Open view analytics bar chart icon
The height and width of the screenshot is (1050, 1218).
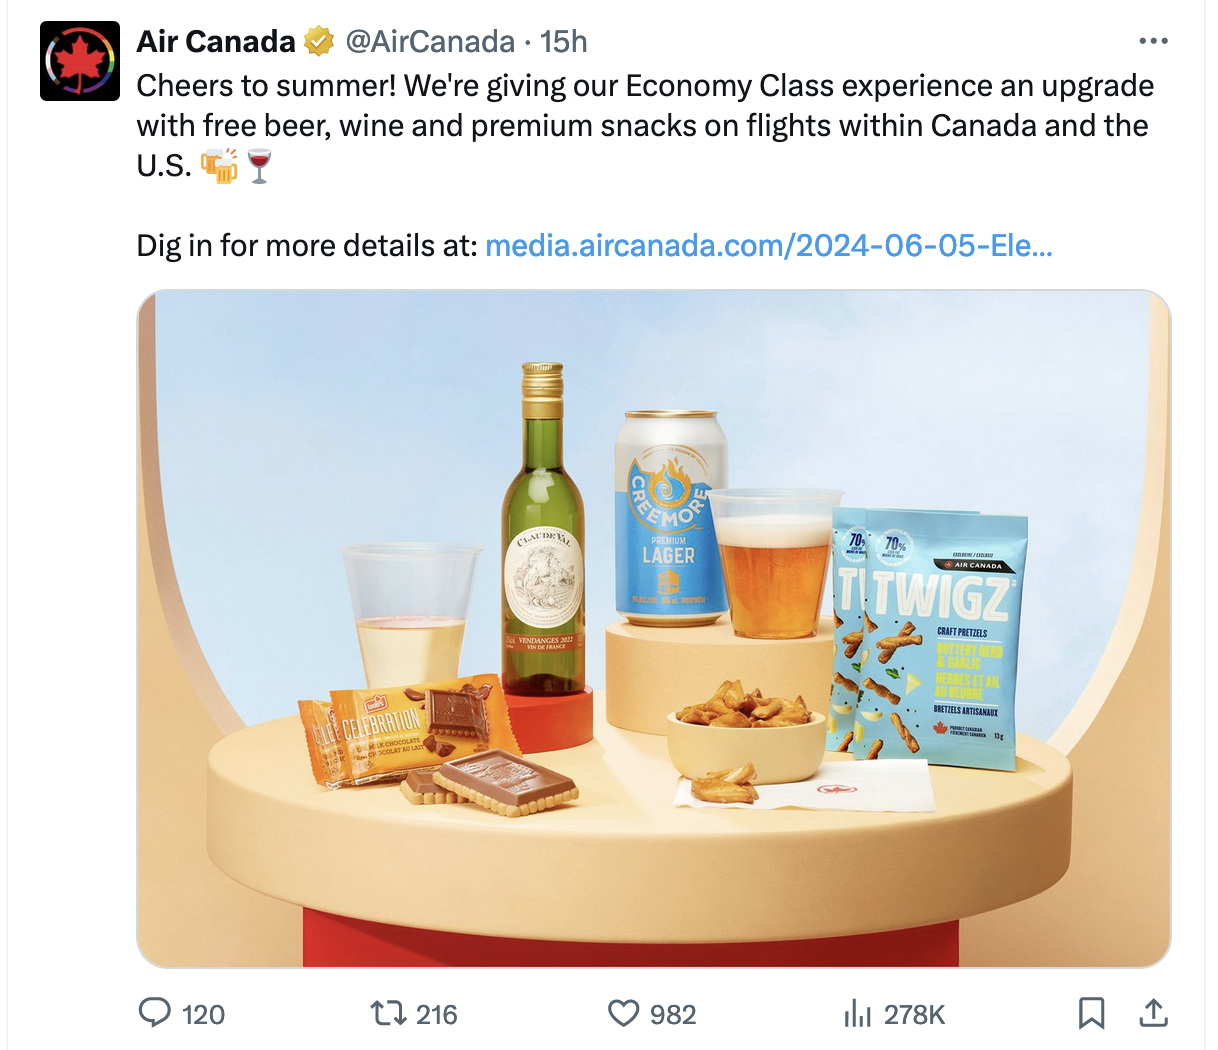pos(858,1013)
